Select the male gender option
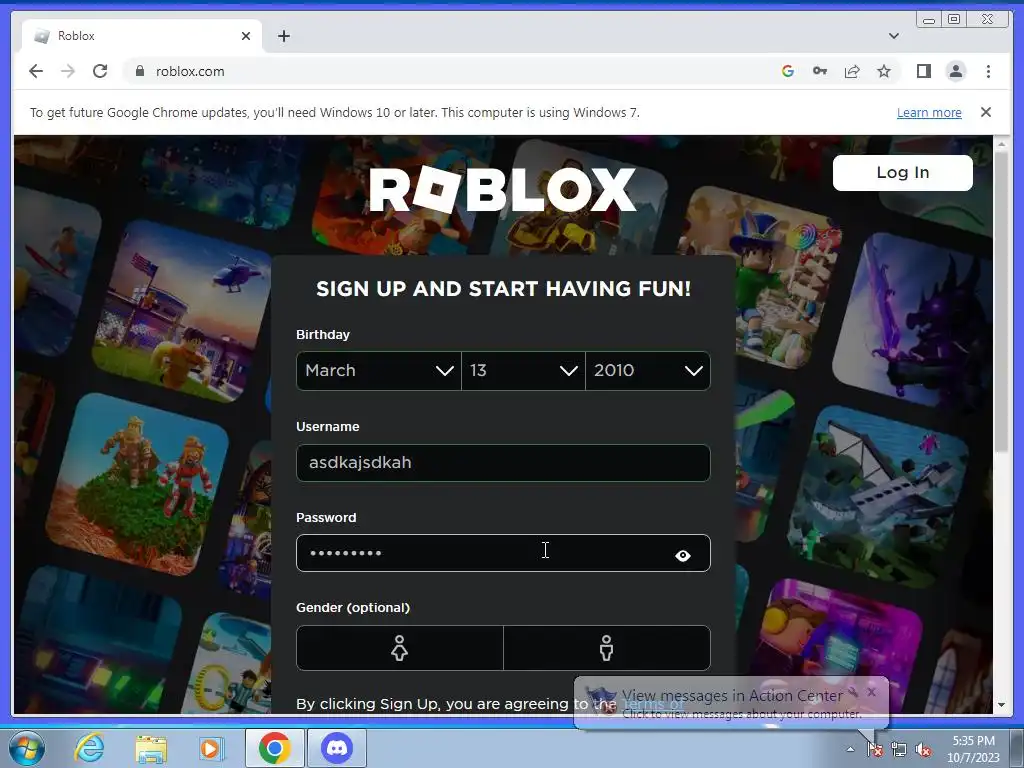 pyautogui.click(x=607, y=648)
